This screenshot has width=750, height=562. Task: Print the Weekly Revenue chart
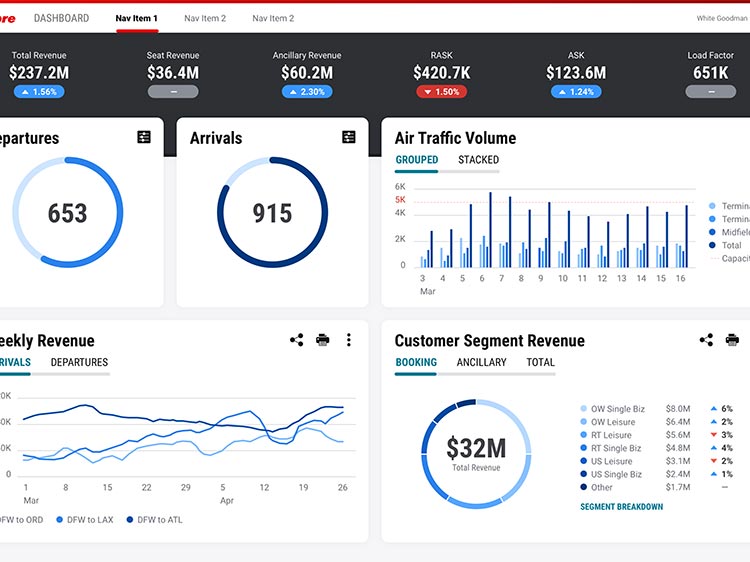[x=322, y=340]
